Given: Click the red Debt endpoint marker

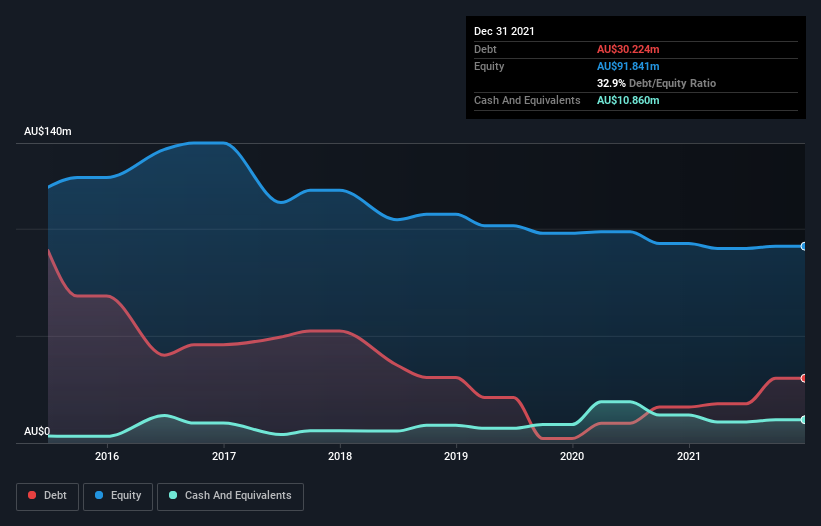Looking at the screenshot, I should [x=804, y=378].
